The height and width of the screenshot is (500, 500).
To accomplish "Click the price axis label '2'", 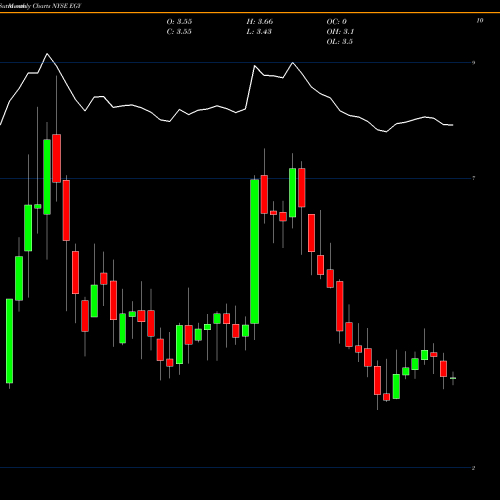I will 473,468.
